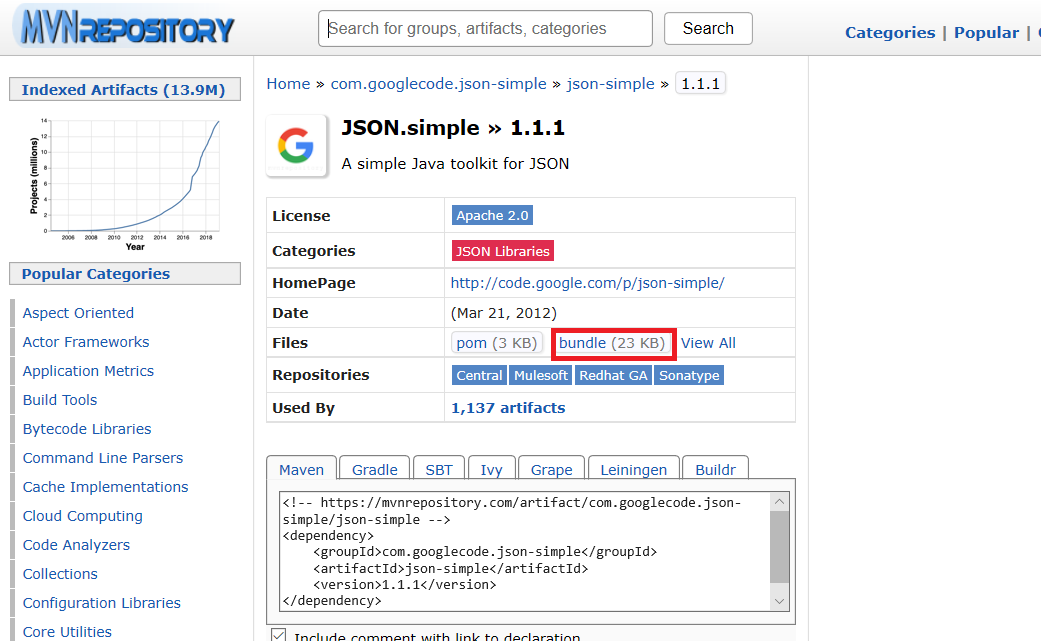The image size is (1041, 641).
Task: Open the JSON Libraries category tag
Action: point(503,251)
